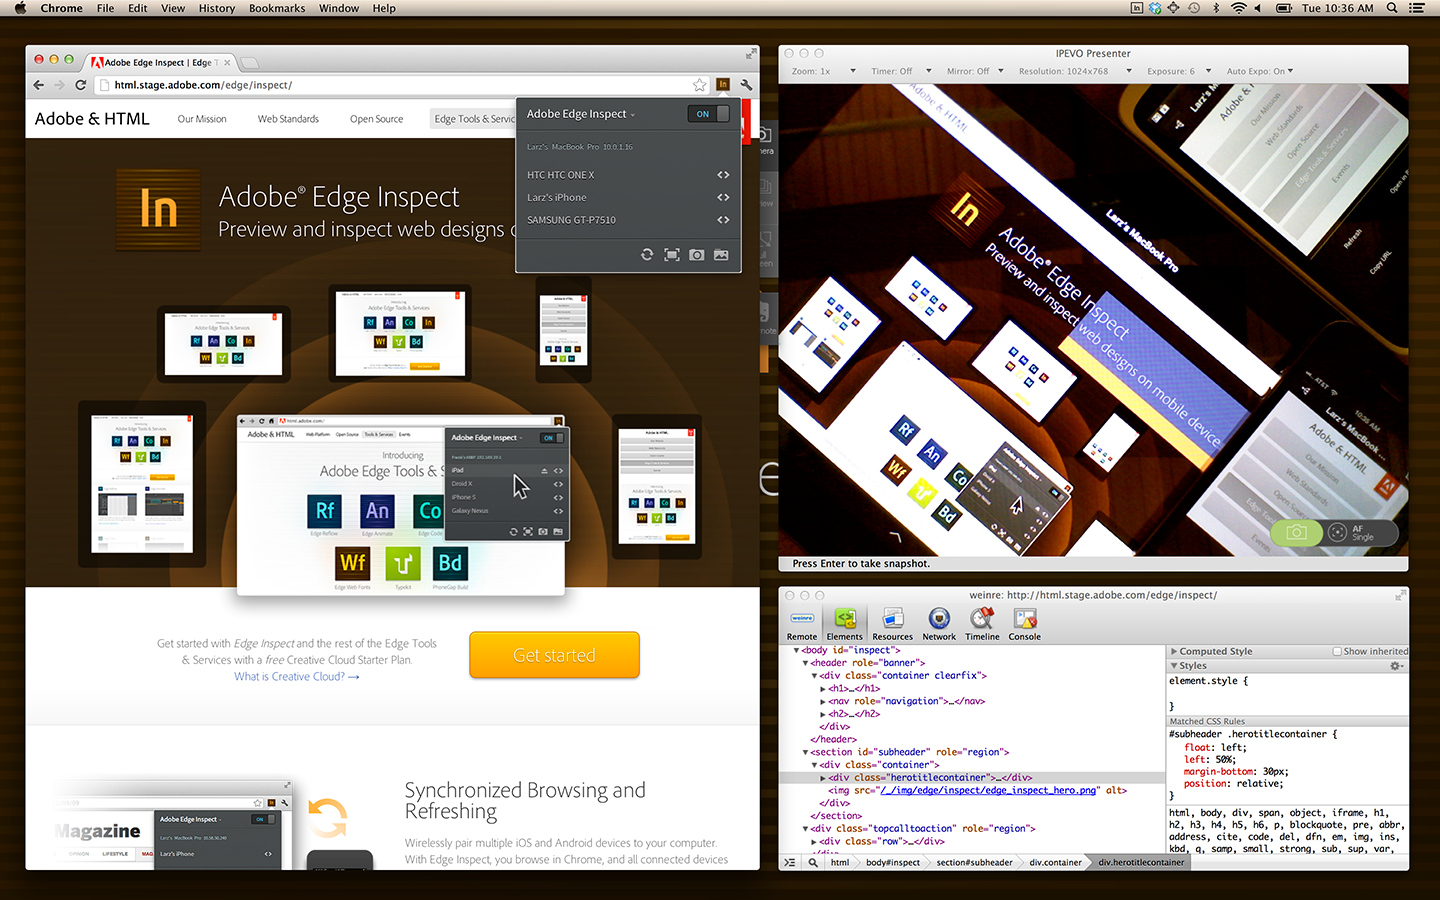The image size is (1440, 900).
Task: Open the Elements panel in weinre
Action: [844, 625]
